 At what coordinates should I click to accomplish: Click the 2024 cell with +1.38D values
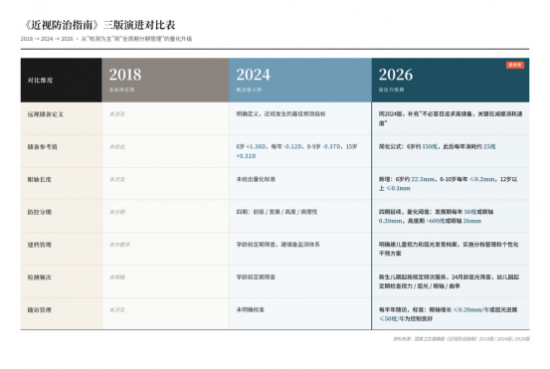click(300, 151)
